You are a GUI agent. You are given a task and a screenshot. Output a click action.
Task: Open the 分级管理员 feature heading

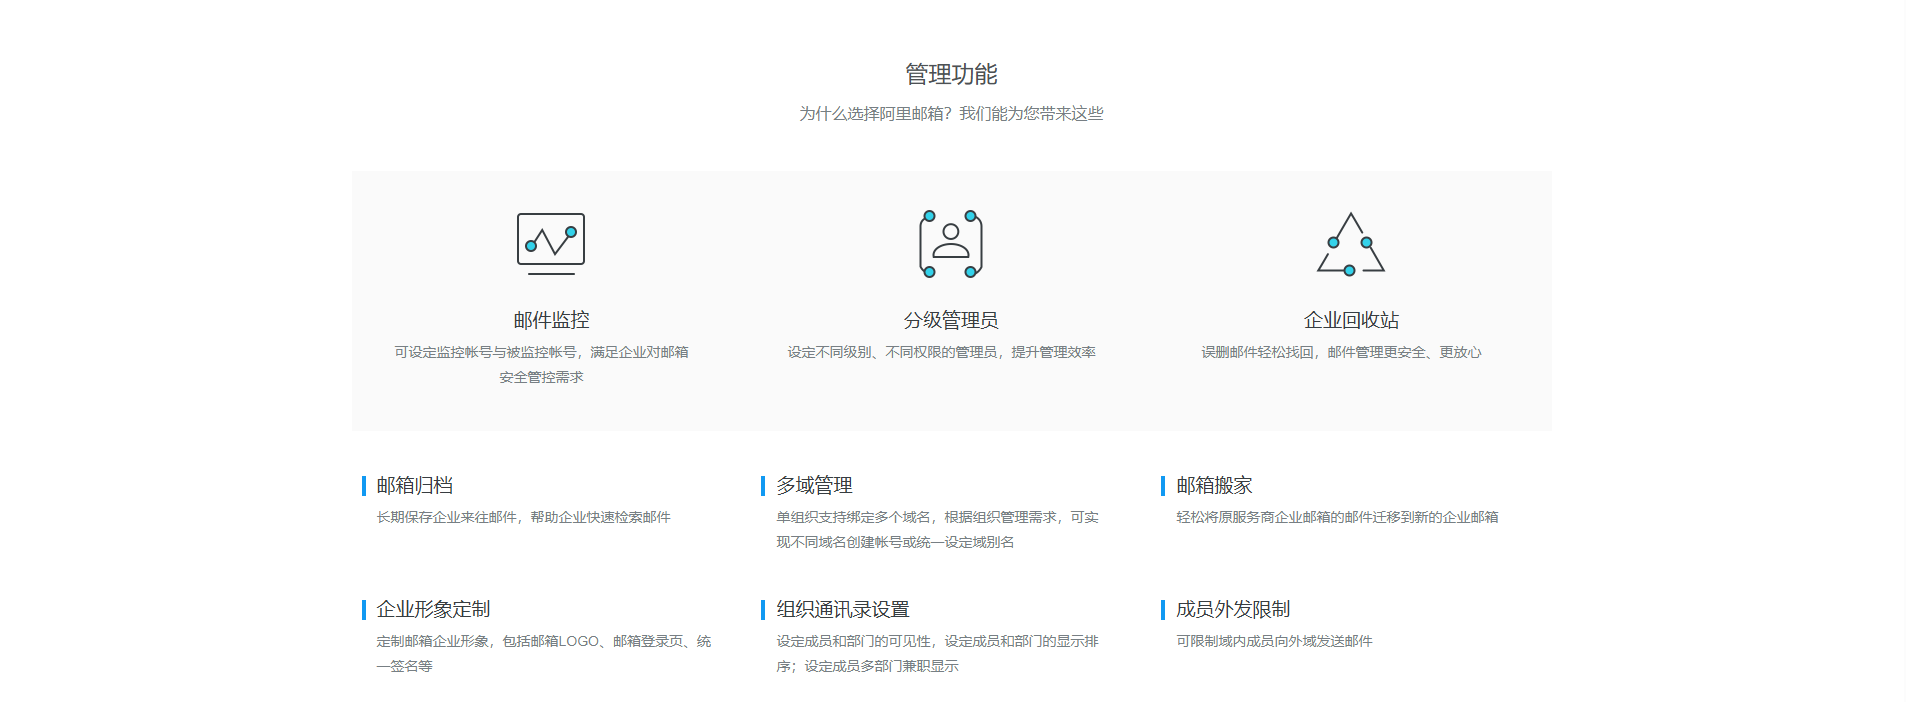951,320
